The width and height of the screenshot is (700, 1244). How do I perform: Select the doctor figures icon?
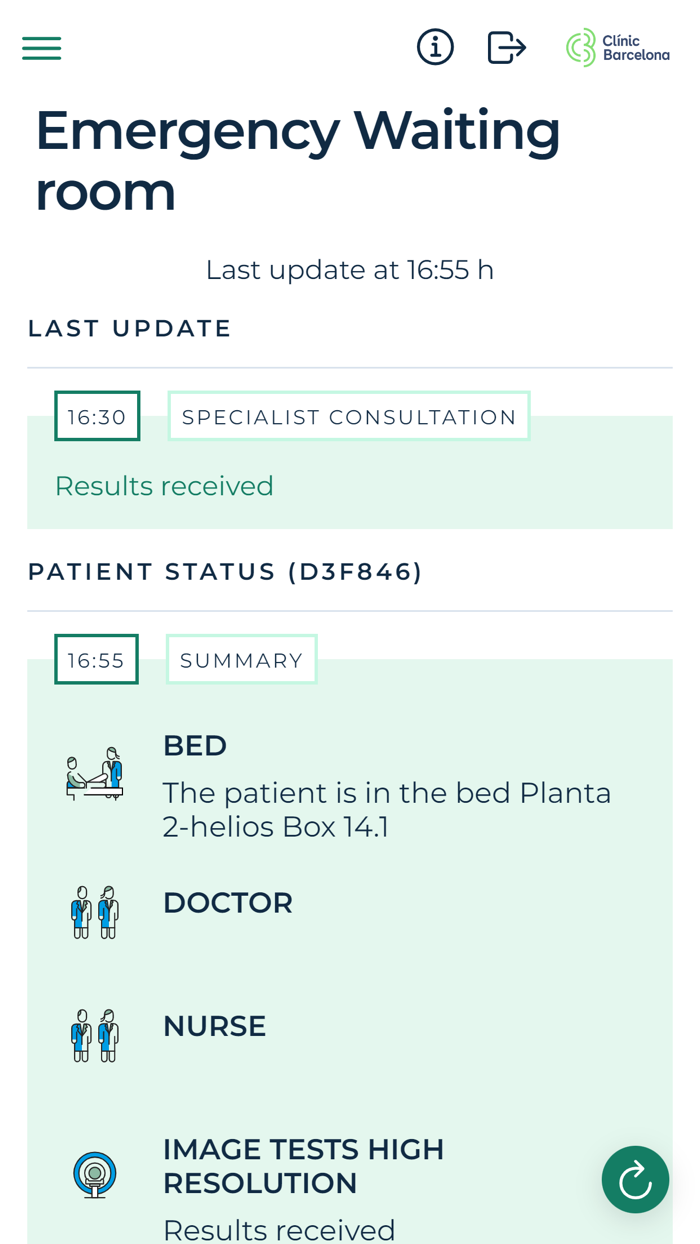pyautogui.click(x=95, y=911)
